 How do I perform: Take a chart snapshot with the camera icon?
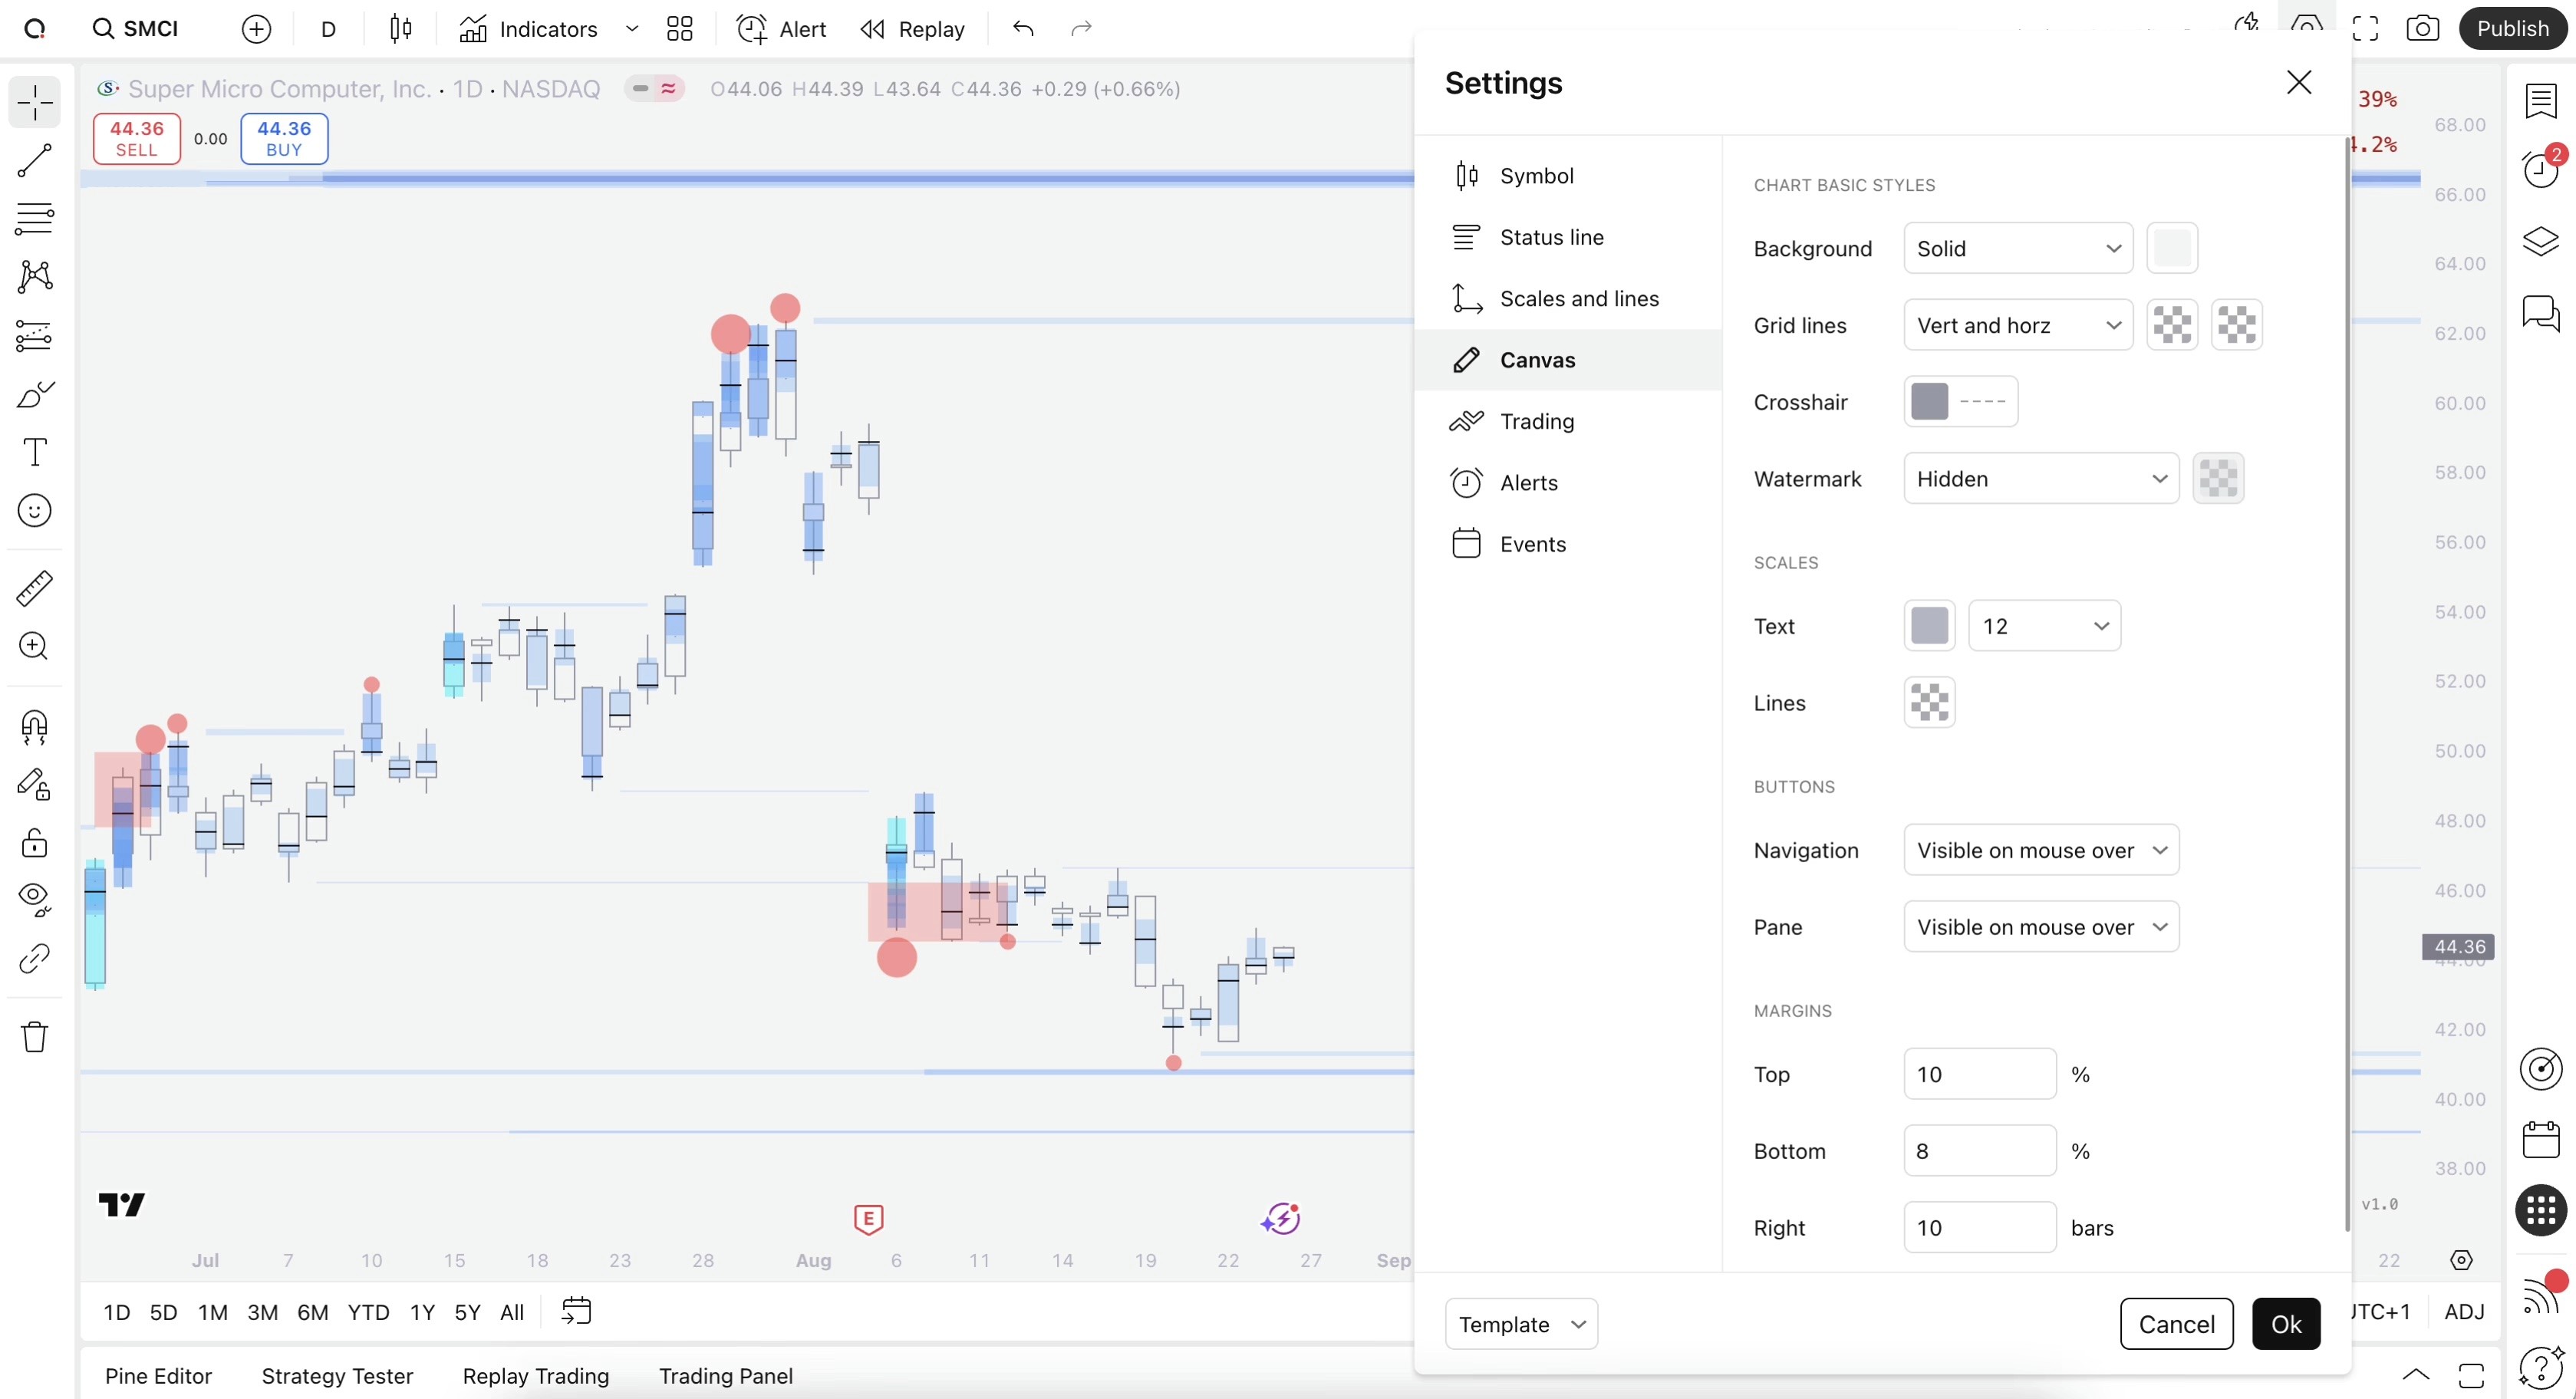point(2422,28)
